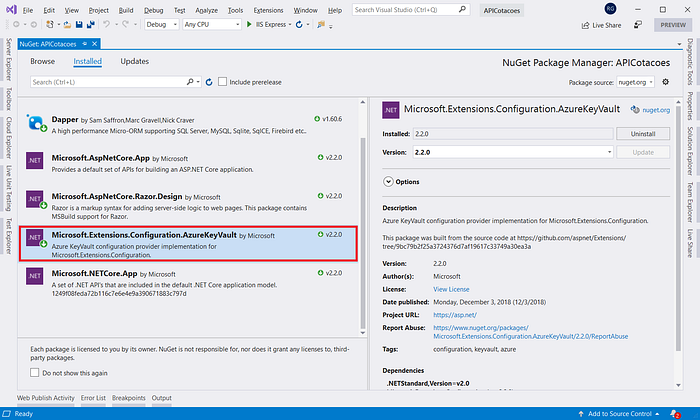Open the Debug configuration dropdown
This screenshot has height=420, width=700.
(x=162, y=25)
